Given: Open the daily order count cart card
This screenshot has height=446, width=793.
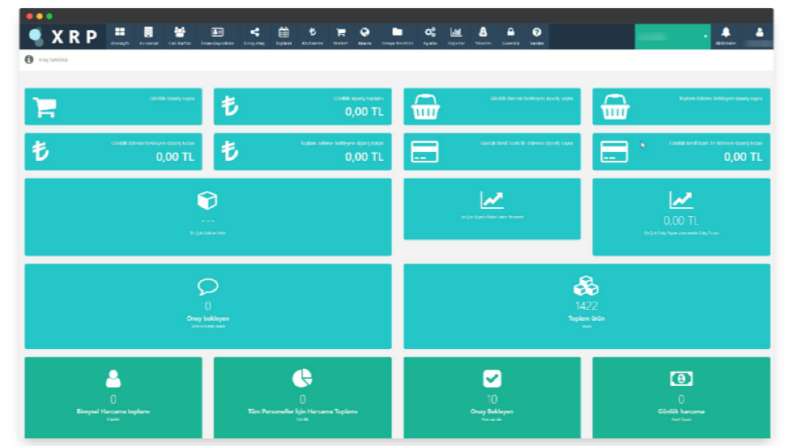Looking at the screenshot, I should [113, 107].
